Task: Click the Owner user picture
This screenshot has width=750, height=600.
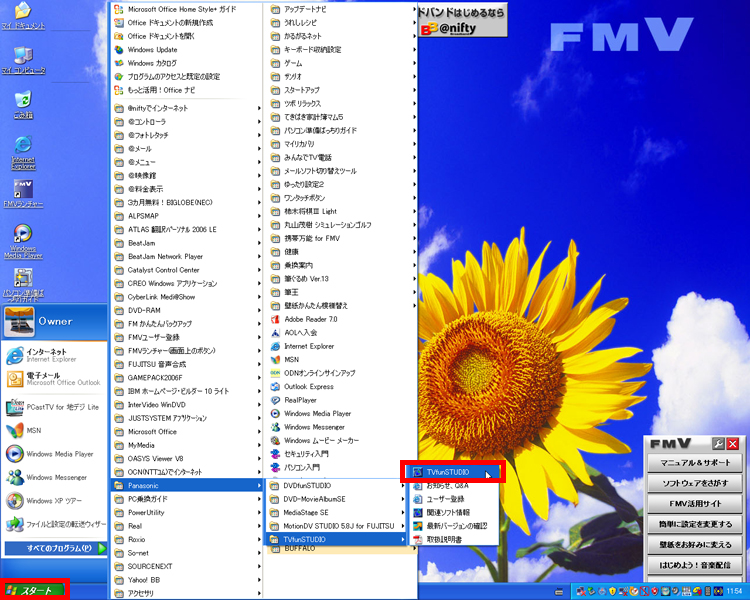Action: [x=19, y=321]
